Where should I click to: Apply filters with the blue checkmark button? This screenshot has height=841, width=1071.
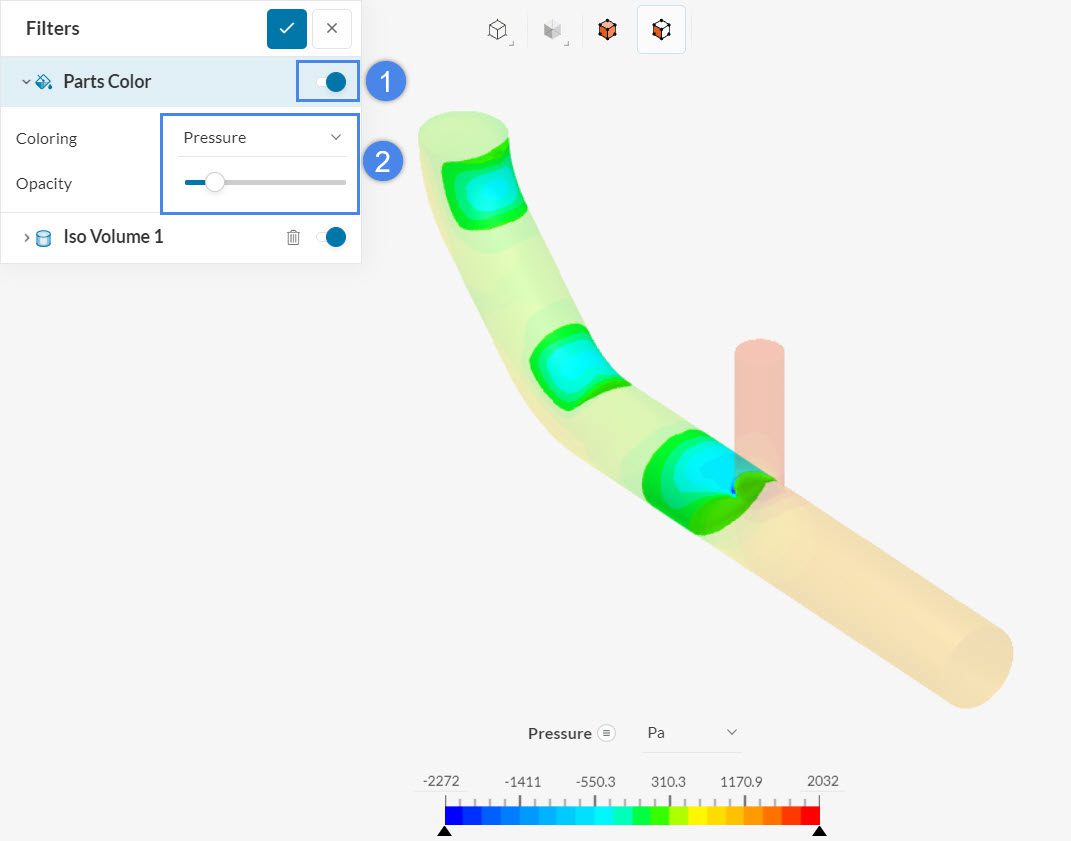click(x=286, y=29)
